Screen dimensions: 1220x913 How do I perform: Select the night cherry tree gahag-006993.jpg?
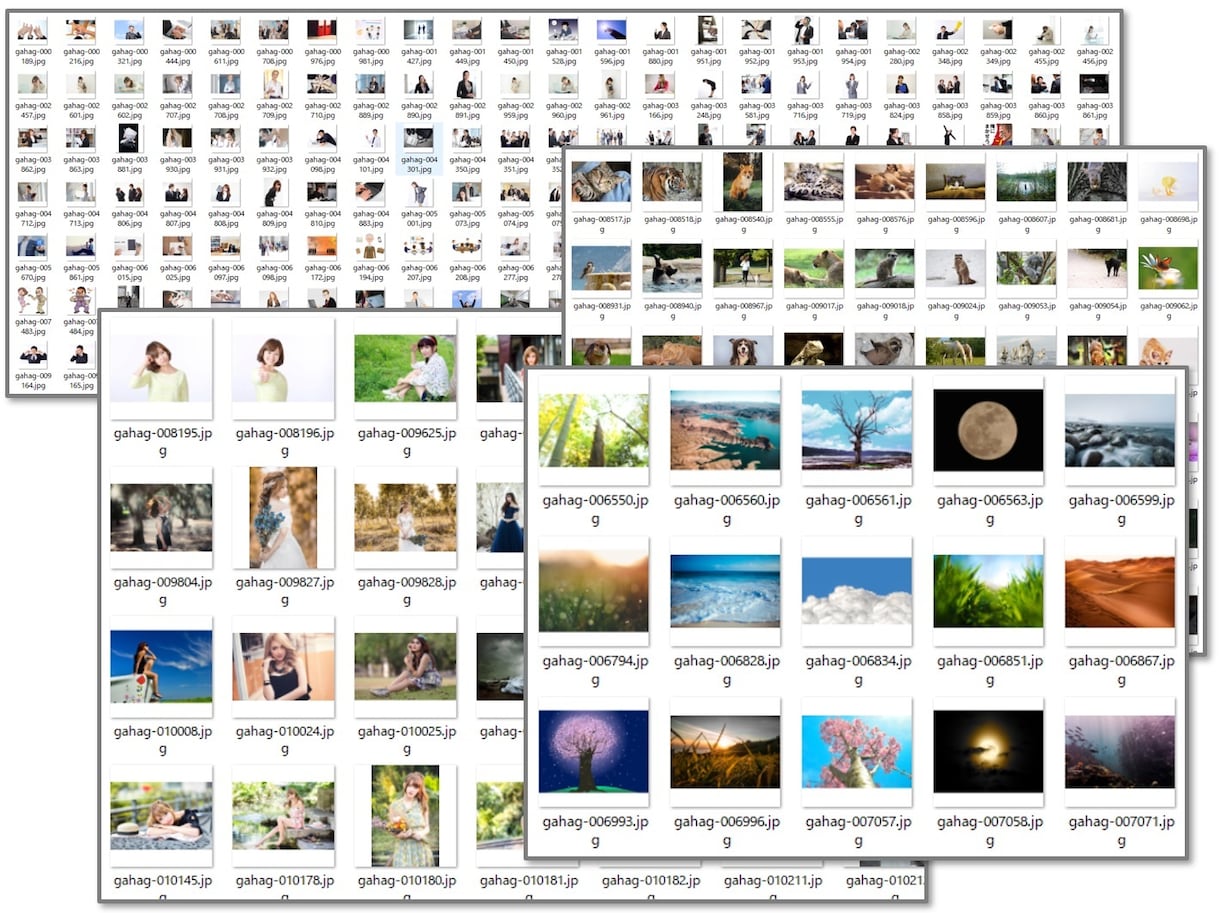[x=594, y=751]
